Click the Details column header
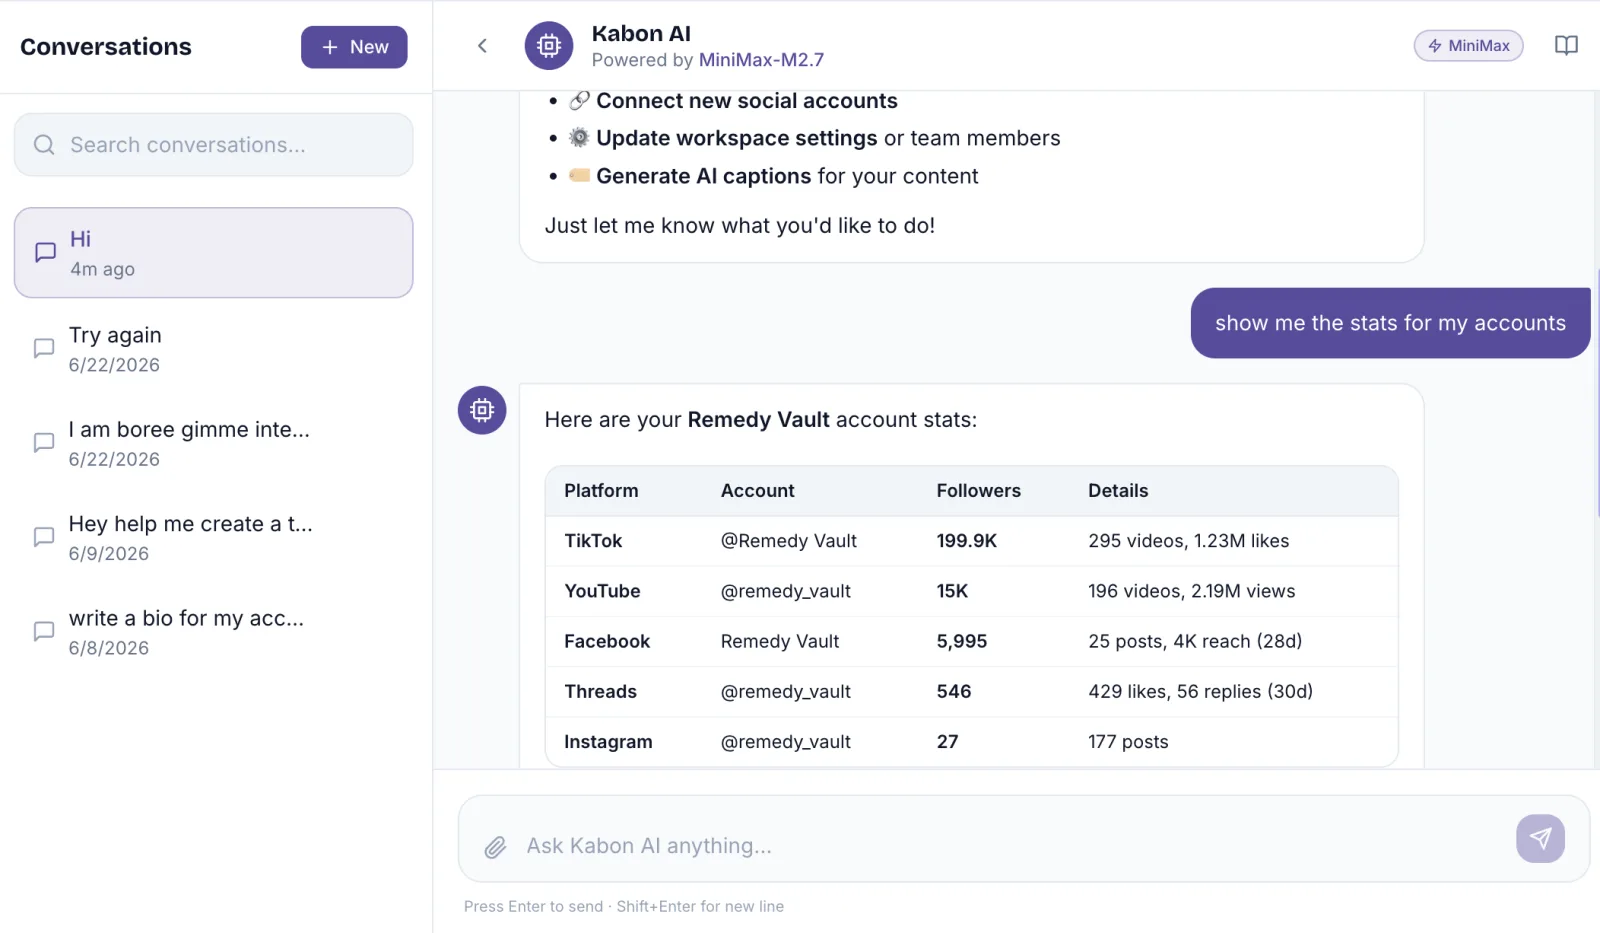Screen dimensions: 1600x933 tap(1118, 491)
